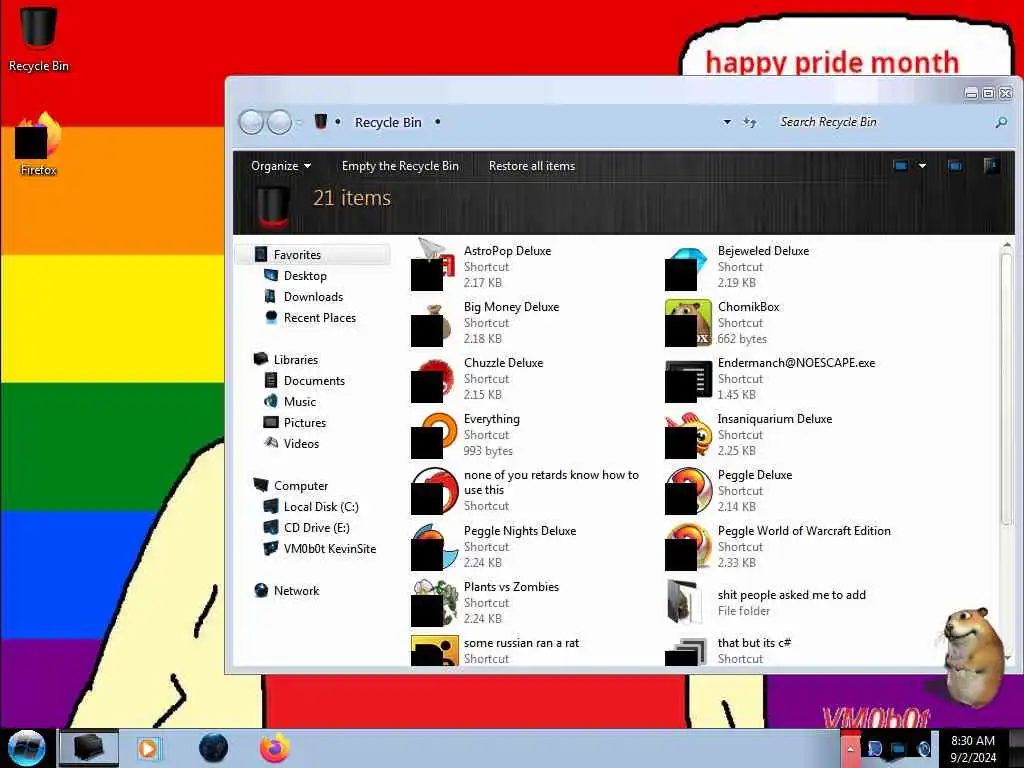Viewport: 1024px width, 768px height.
Task: Open the Firefox desktop shortcut
Action: [38, 144]
